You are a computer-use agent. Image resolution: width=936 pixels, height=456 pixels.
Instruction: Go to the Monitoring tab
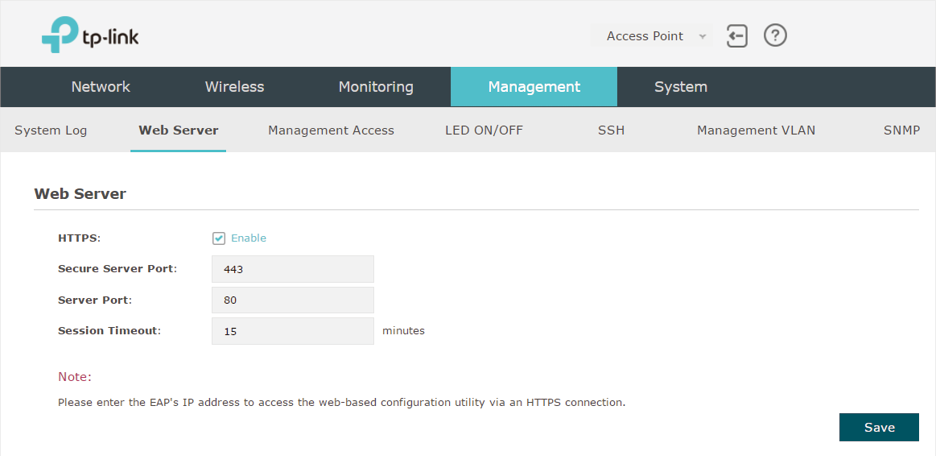pyautogui.click(x=376, y=87)
